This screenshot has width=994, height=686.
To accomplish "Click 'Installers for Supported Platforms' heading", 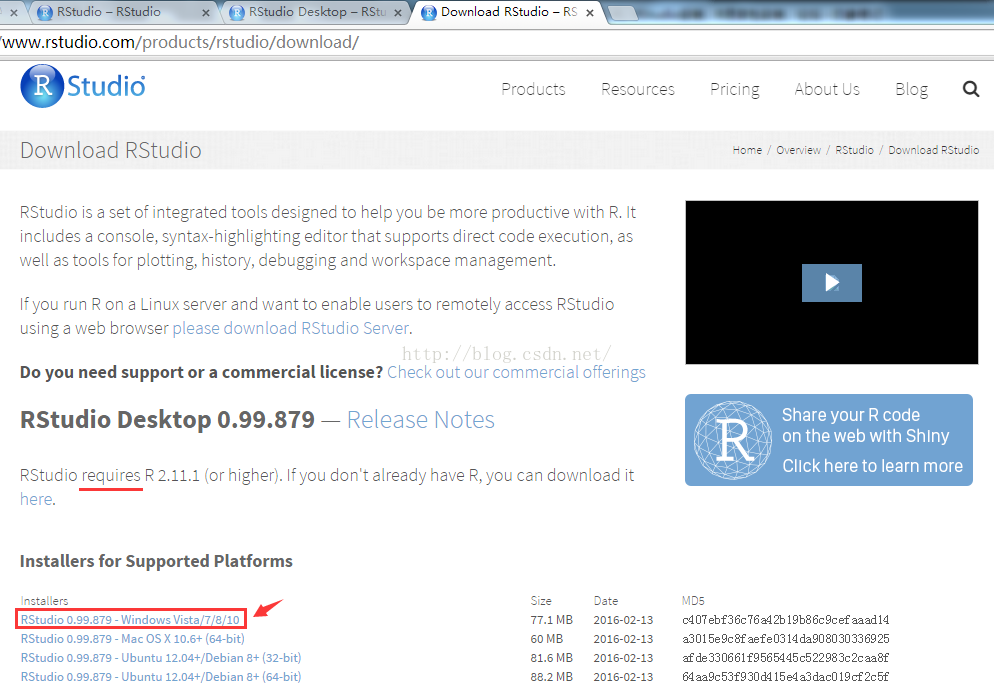I will tap(156, 561).
